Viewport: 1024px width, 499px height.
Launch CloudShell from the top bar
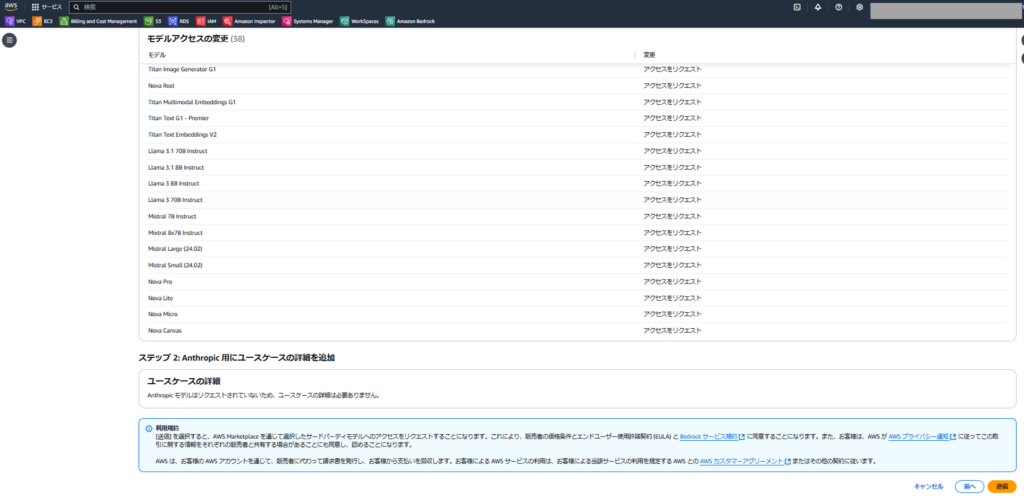[797, 7]
